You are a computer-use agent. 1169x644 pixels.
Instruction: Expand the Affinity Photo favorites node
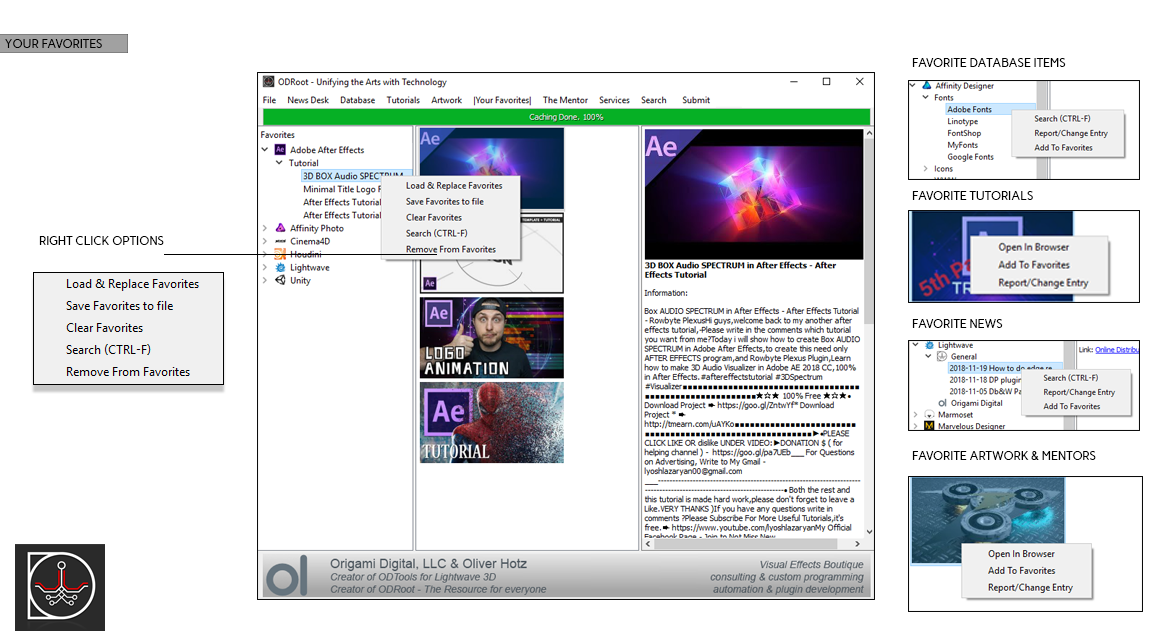tap(265, 229)
